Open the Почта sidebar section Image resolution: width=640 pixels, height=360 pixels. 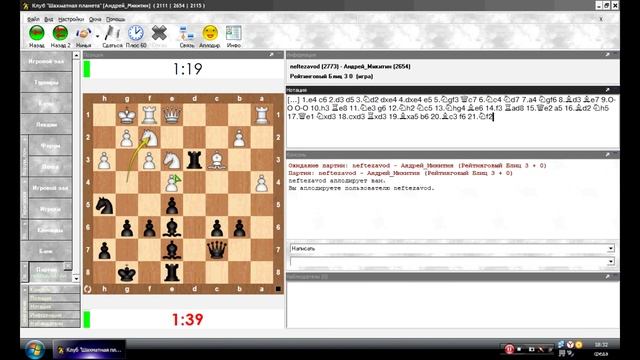point(50,167)
